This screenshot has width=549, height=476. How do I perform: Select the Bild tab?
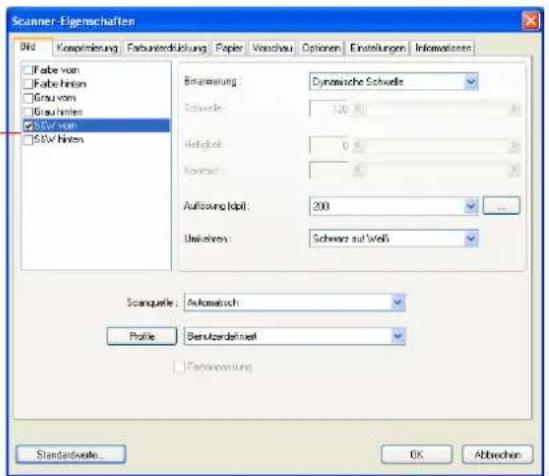[x=32, y=47]
